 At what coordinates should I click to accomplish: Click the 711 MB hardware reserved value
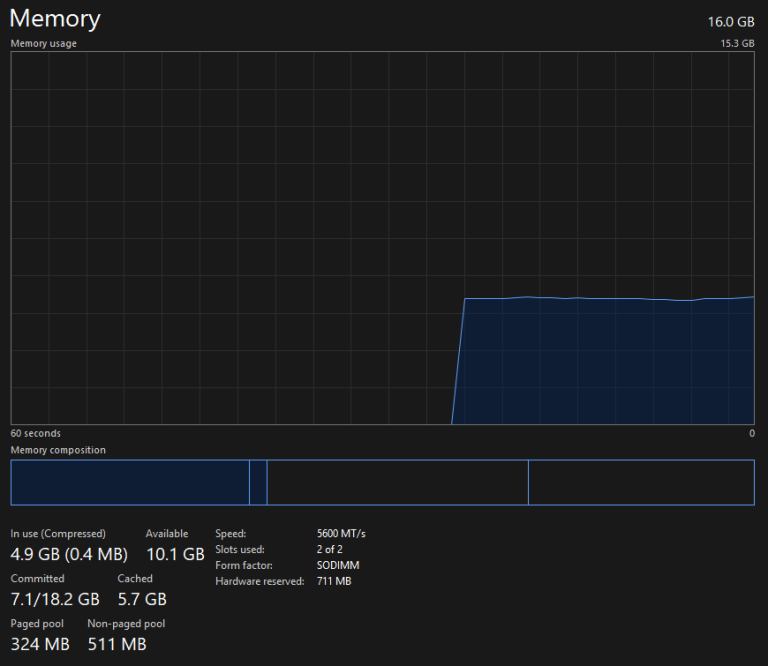coord(334,582)
